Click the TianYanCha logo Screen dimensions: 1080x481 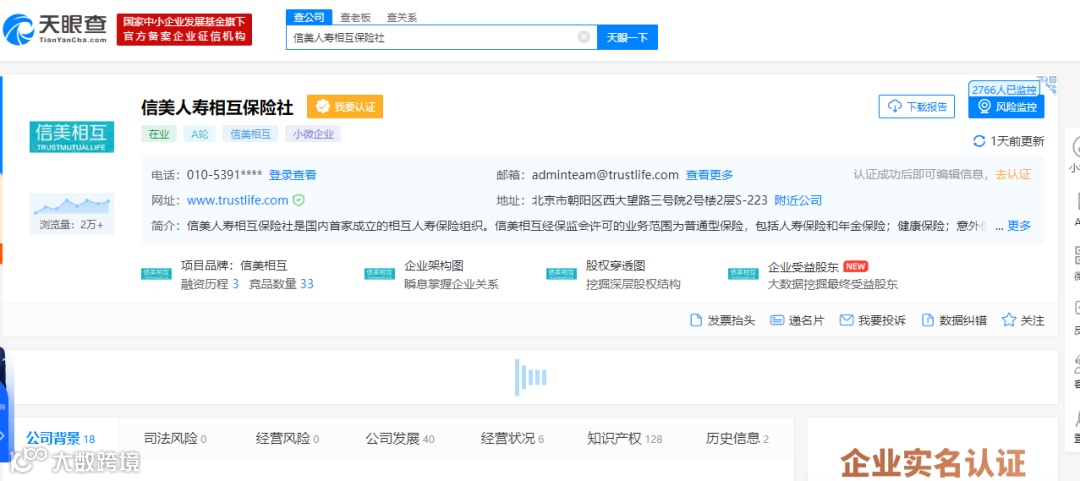coord(55,29)
